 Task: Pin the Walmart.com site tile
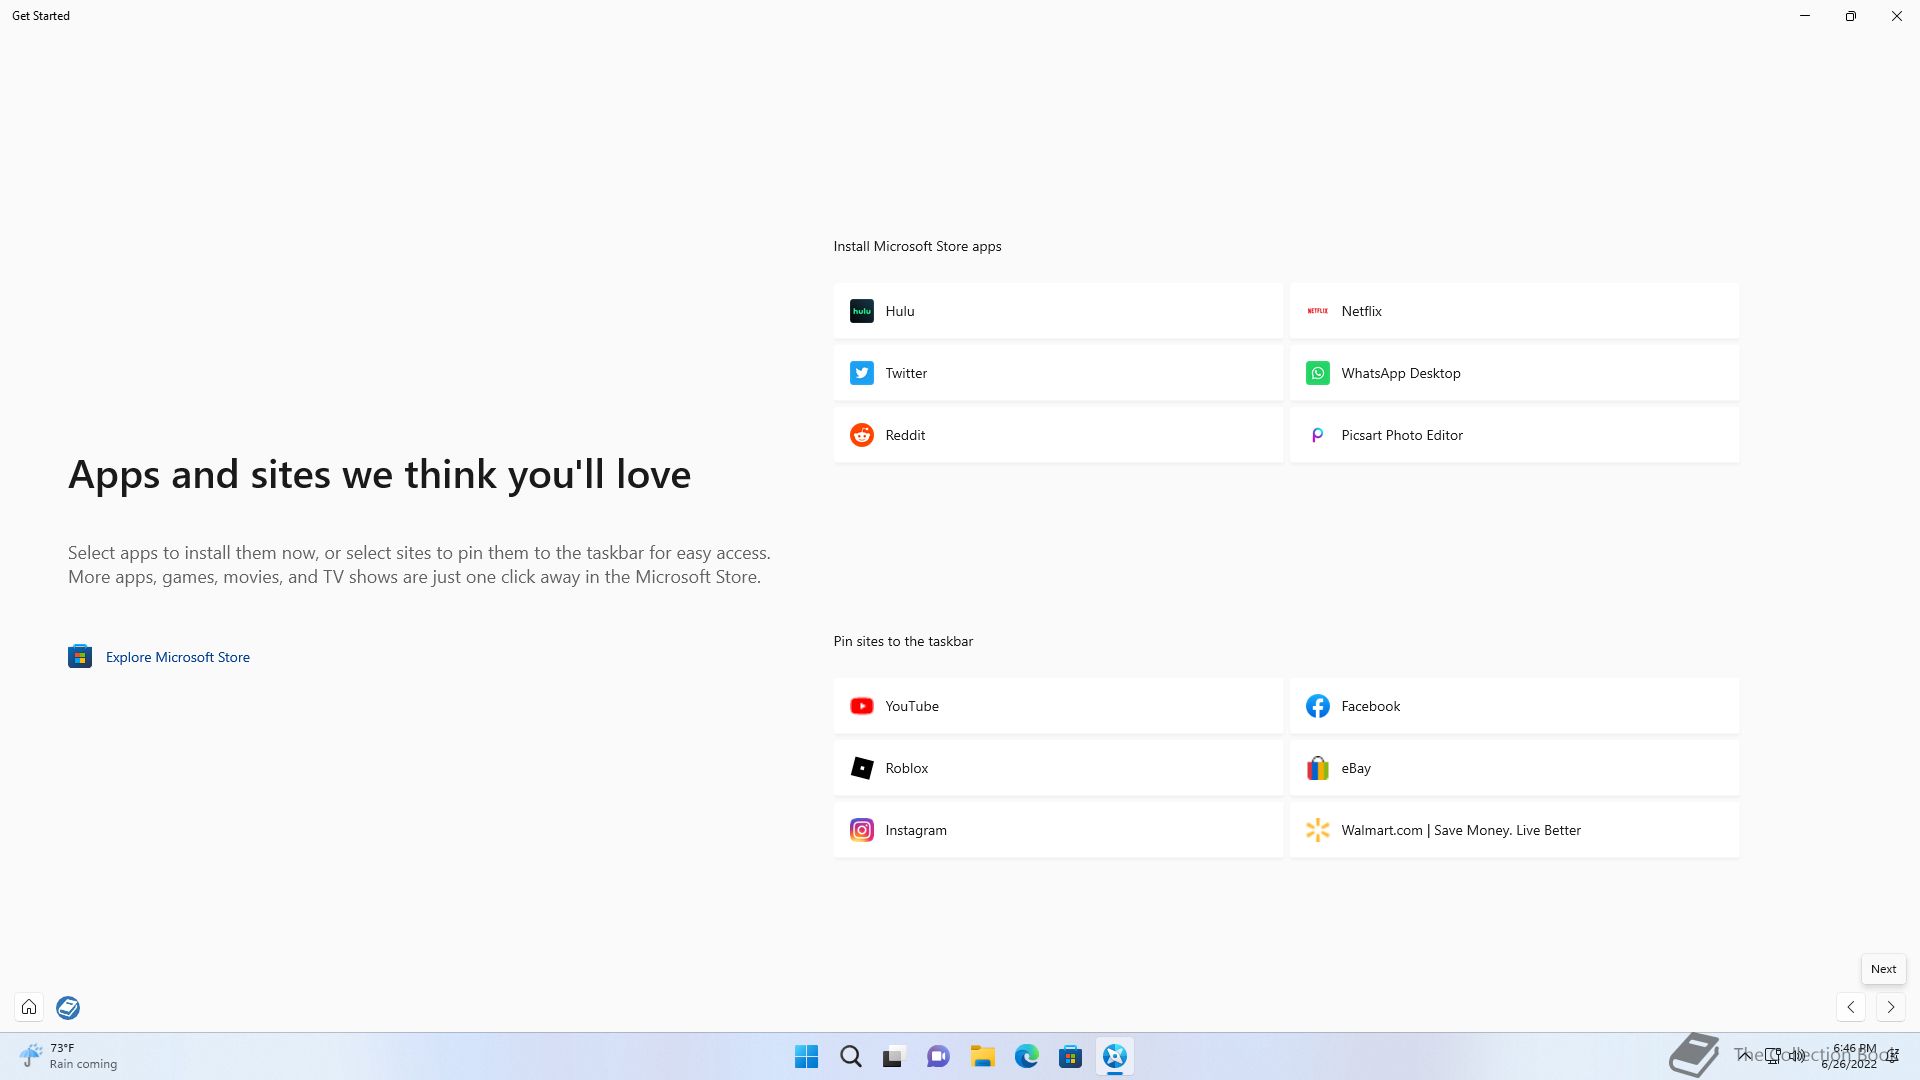(x=1514, y=830)
